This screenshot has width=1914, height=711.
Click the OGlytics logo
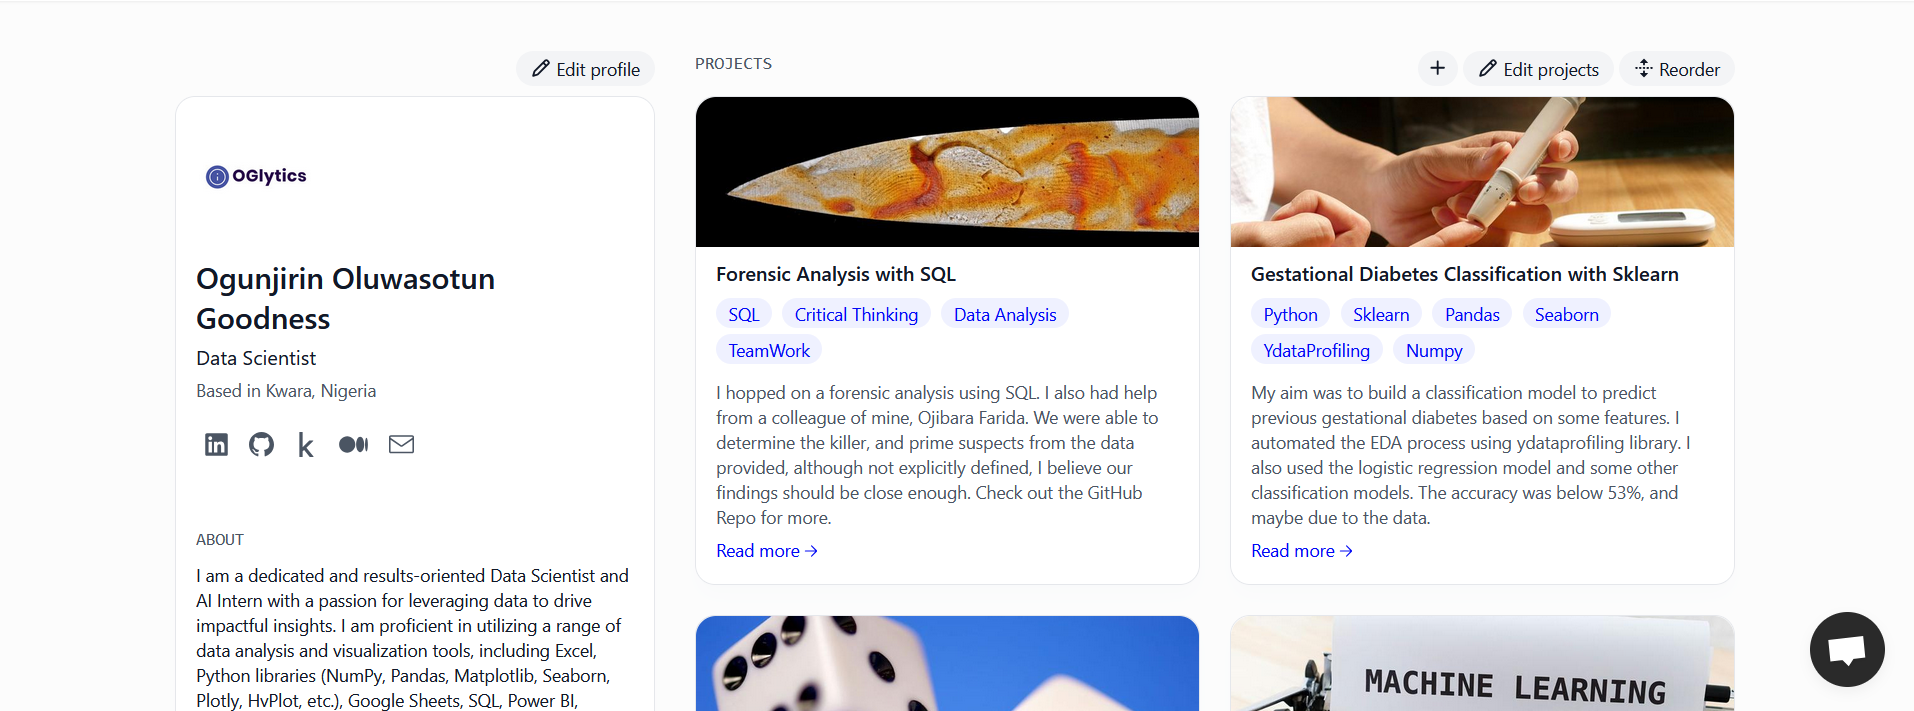pos(256,176)
